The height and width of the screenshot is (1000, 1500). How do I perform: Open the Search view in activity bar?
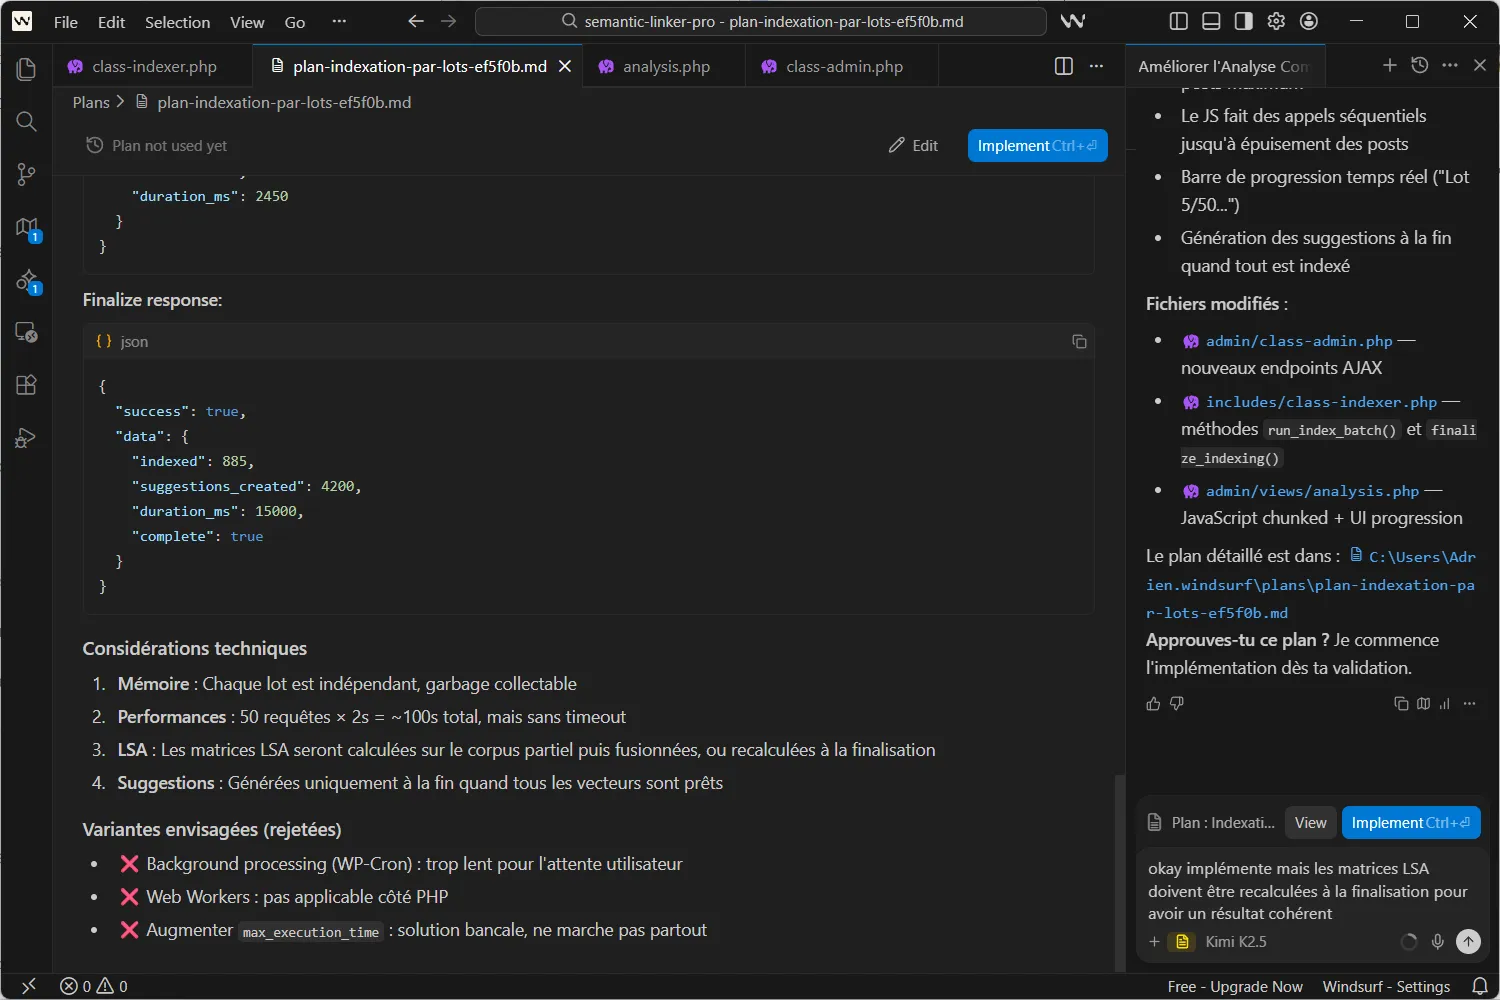coord(27,122)
